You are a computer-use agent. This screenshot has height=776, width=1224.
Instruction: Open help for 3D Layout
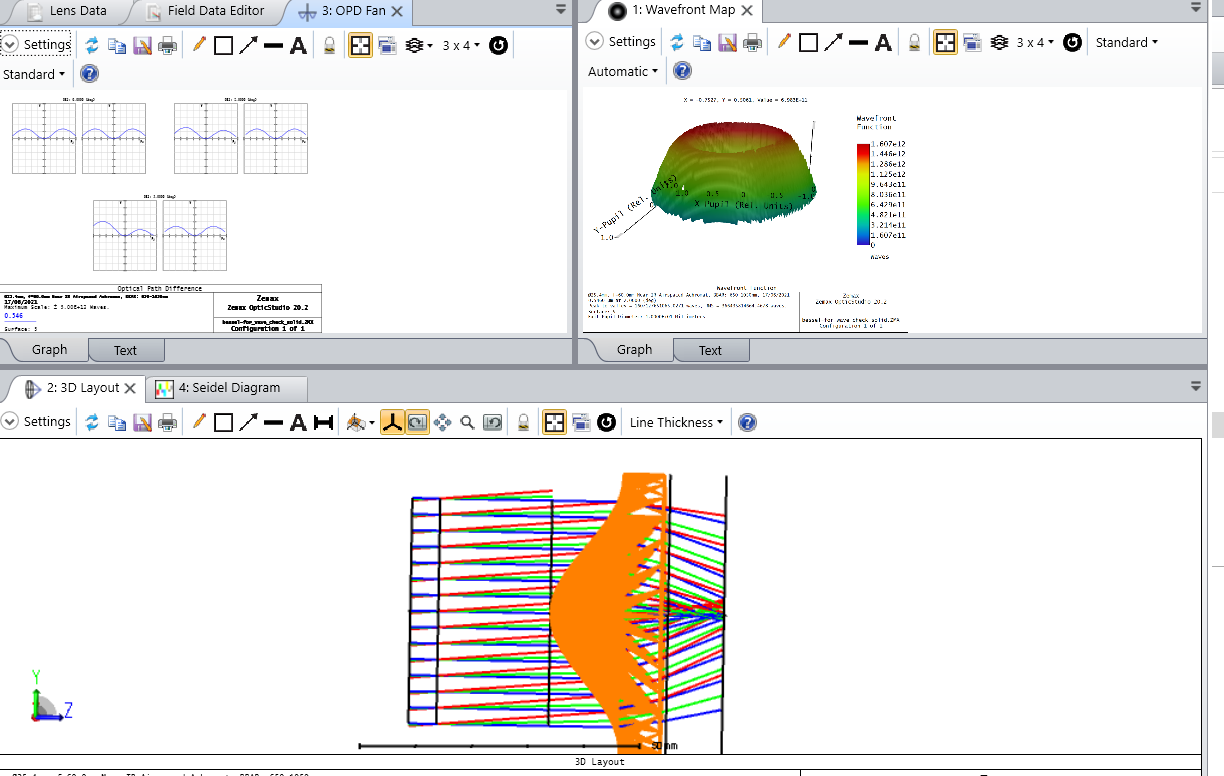[x=747, y=423]
